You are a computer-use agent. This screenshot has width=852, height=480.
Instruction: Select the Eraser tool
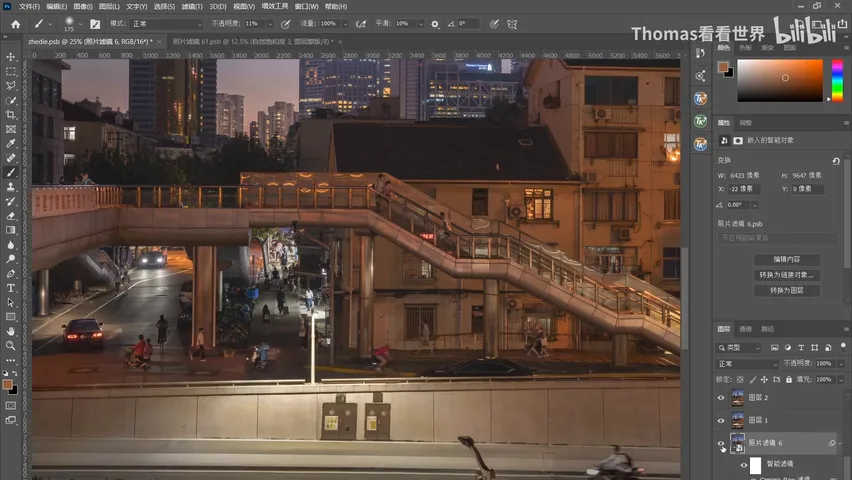click(10, 216)
